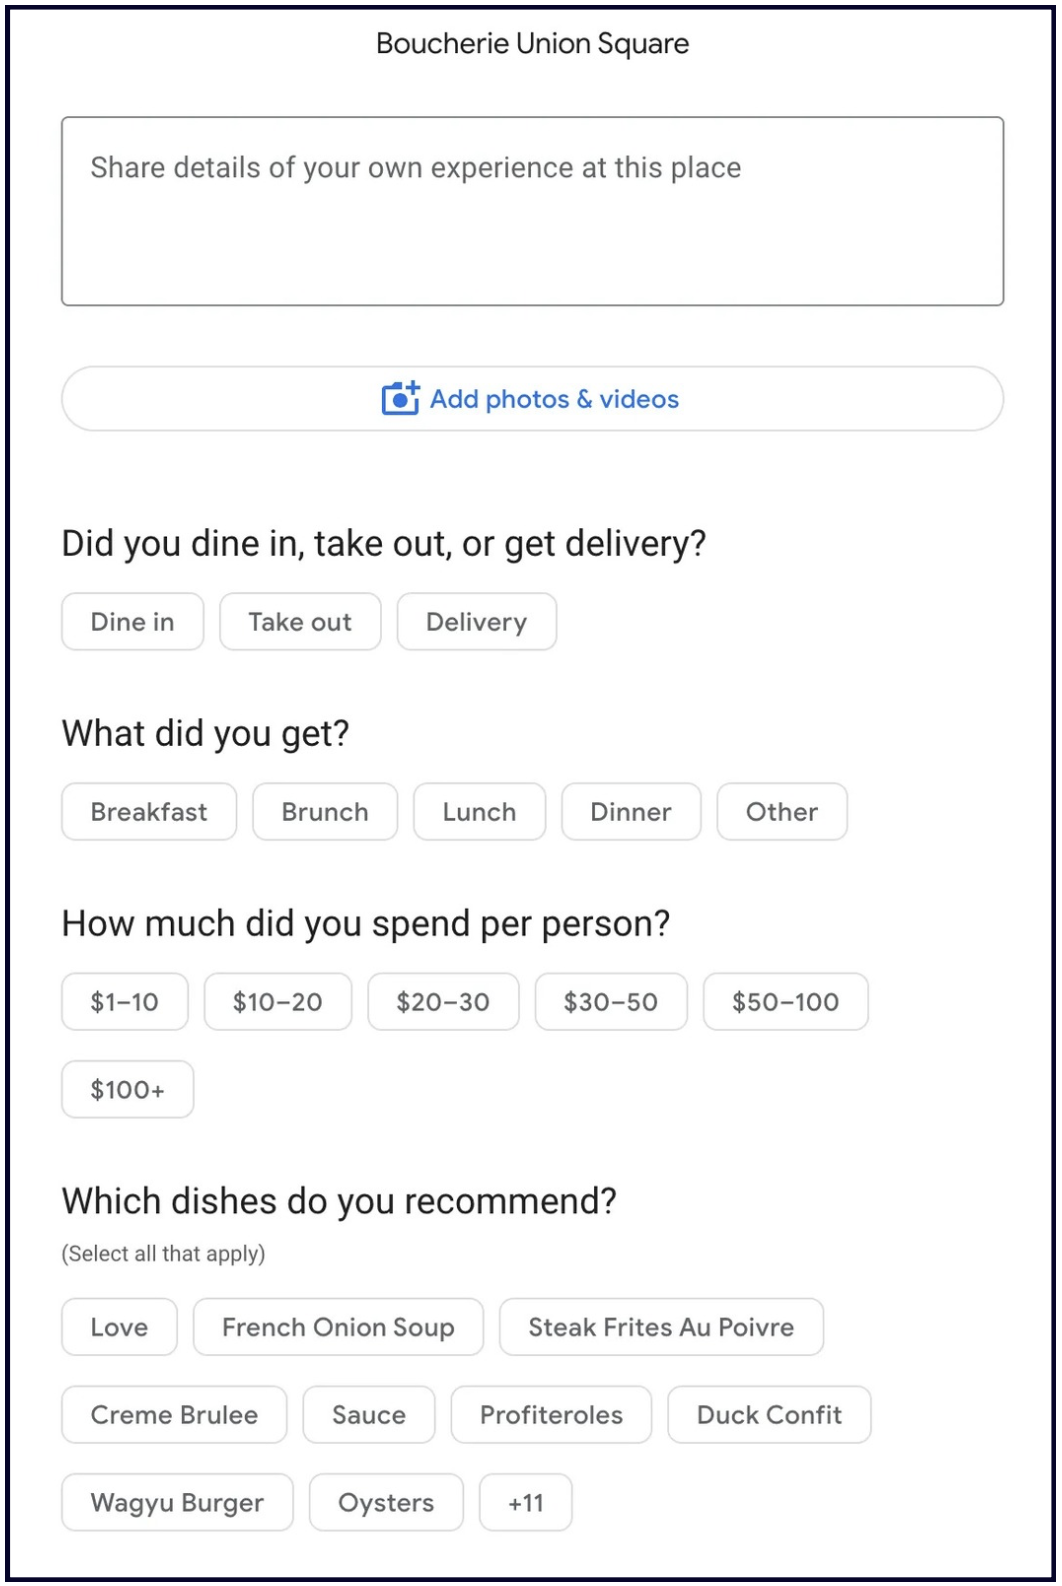Select Dinner meal chip

631,812
